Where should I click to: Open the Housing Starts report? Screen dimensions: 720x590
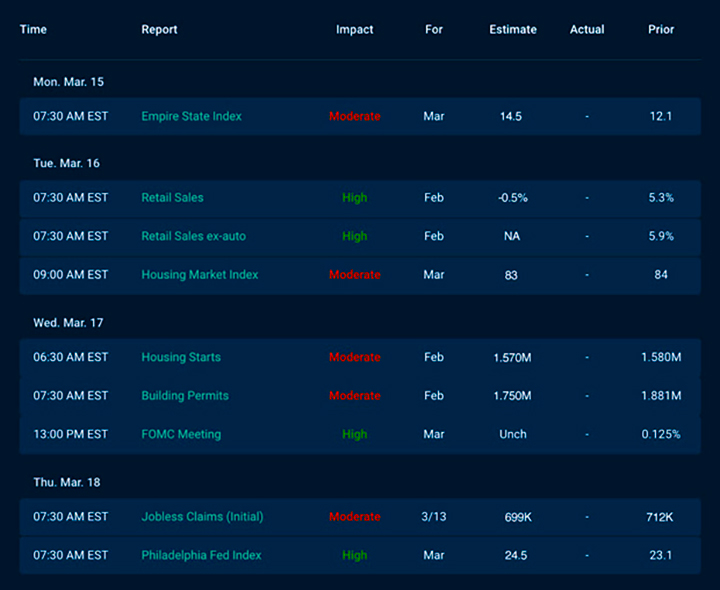181,357
